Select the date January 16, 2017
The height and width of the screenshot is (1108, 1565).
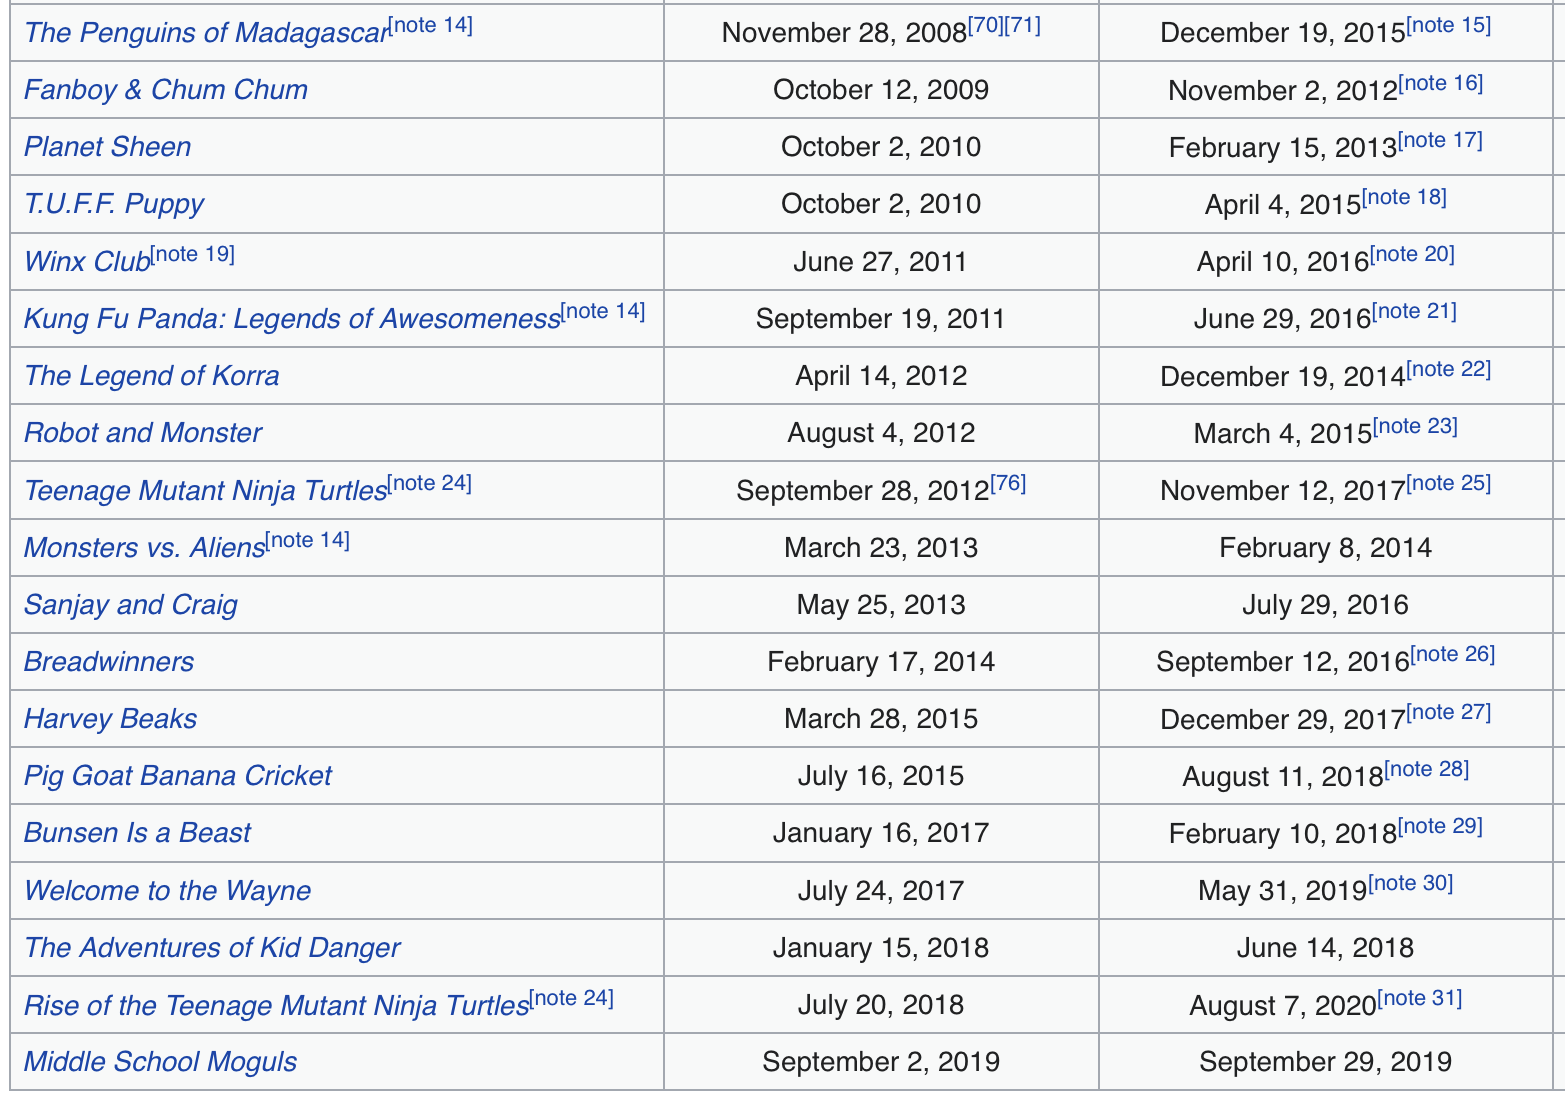pos(881,833)
